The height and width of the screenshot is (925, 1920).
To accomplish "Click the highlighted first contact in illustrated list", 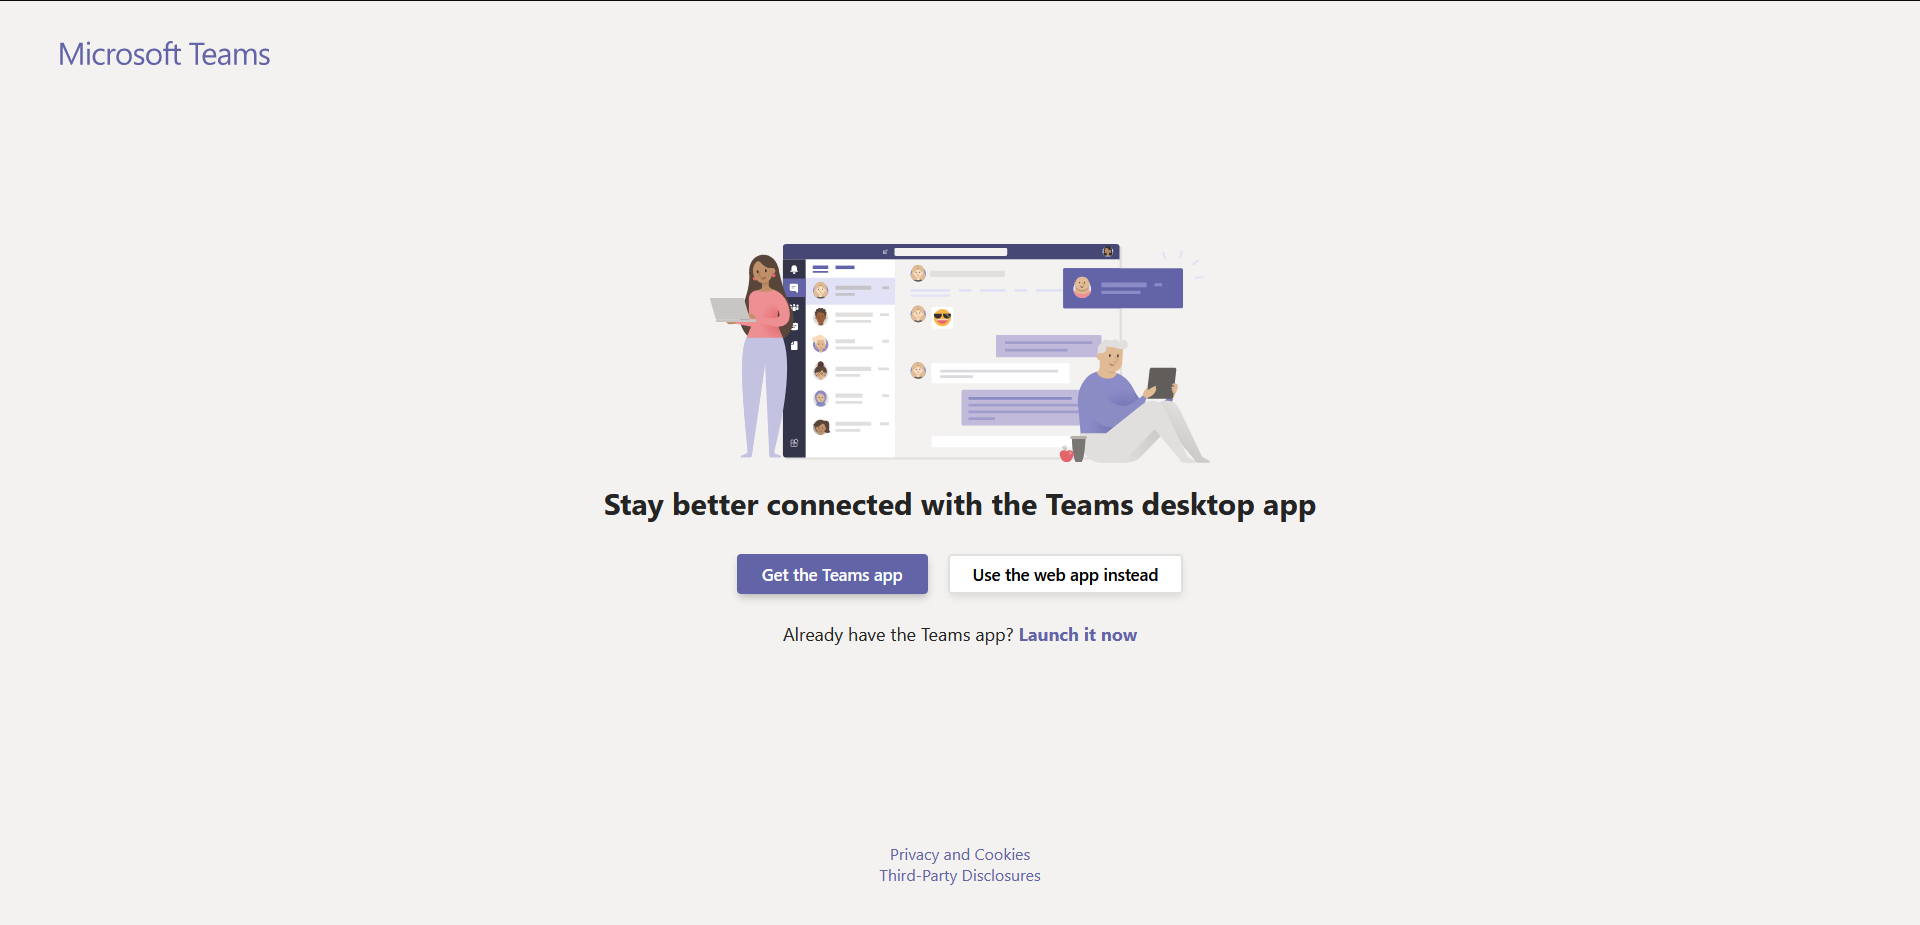I will click(x=851, y=290).
